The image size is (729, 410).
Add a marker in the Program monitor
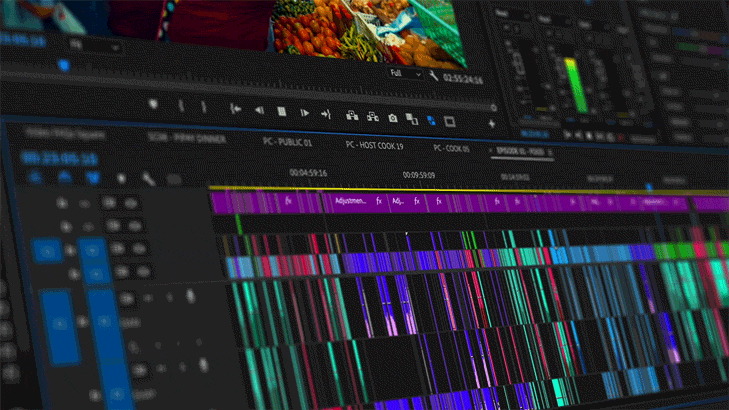(x=153, y=104)
